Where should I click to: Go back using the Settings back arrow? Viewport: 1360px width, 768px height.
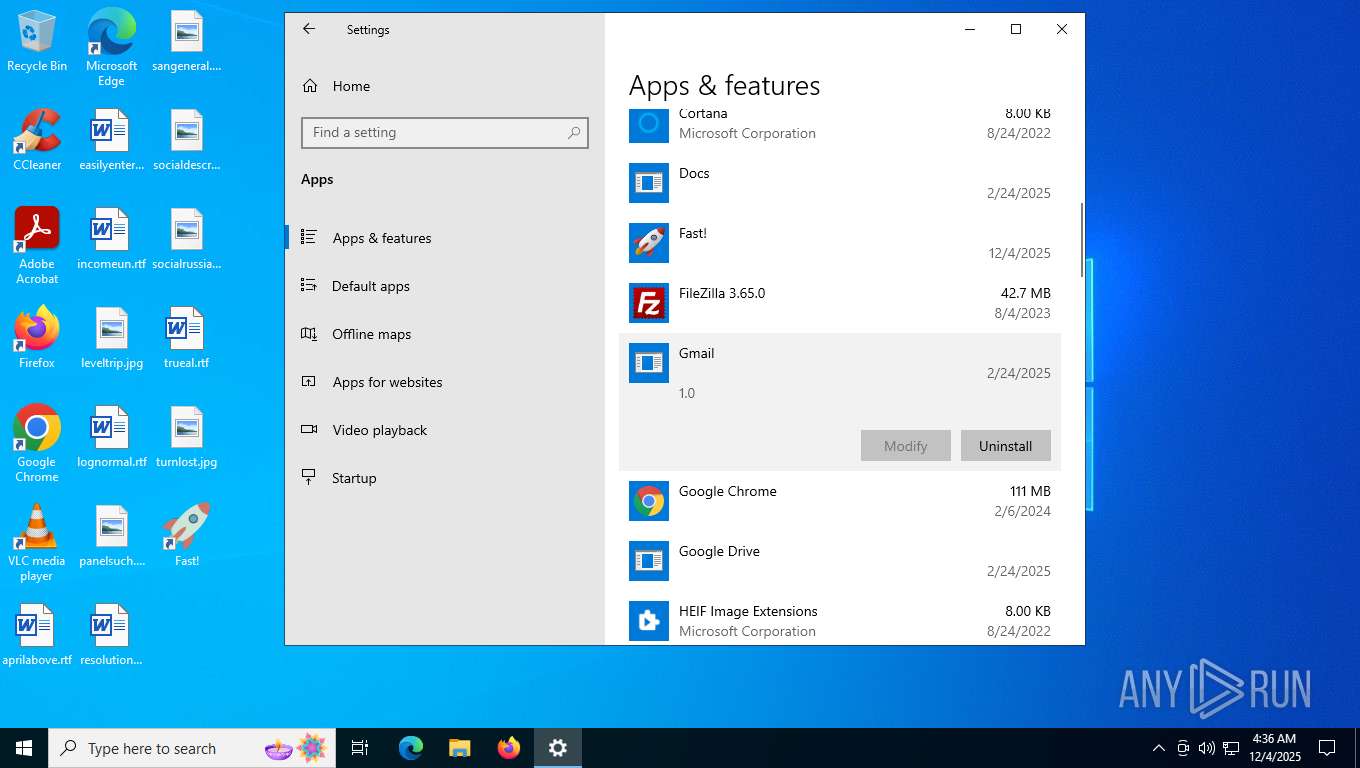tap(309, 29)
